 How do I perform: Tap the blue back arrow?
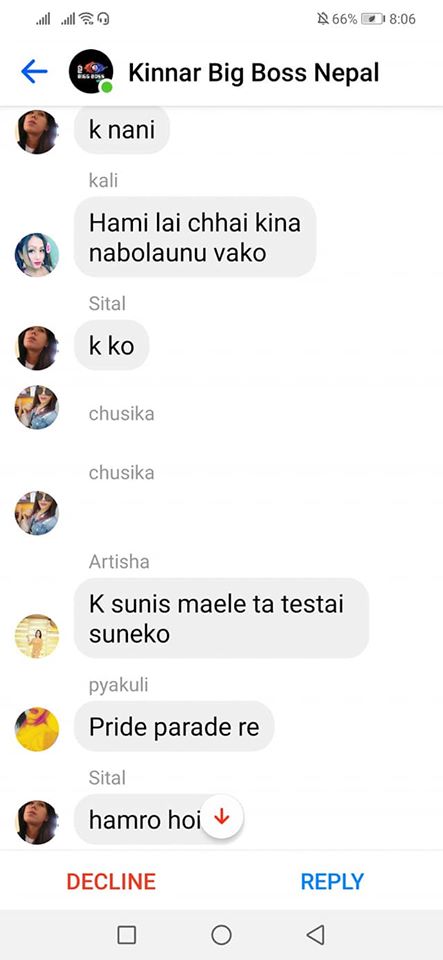[34, 72]
